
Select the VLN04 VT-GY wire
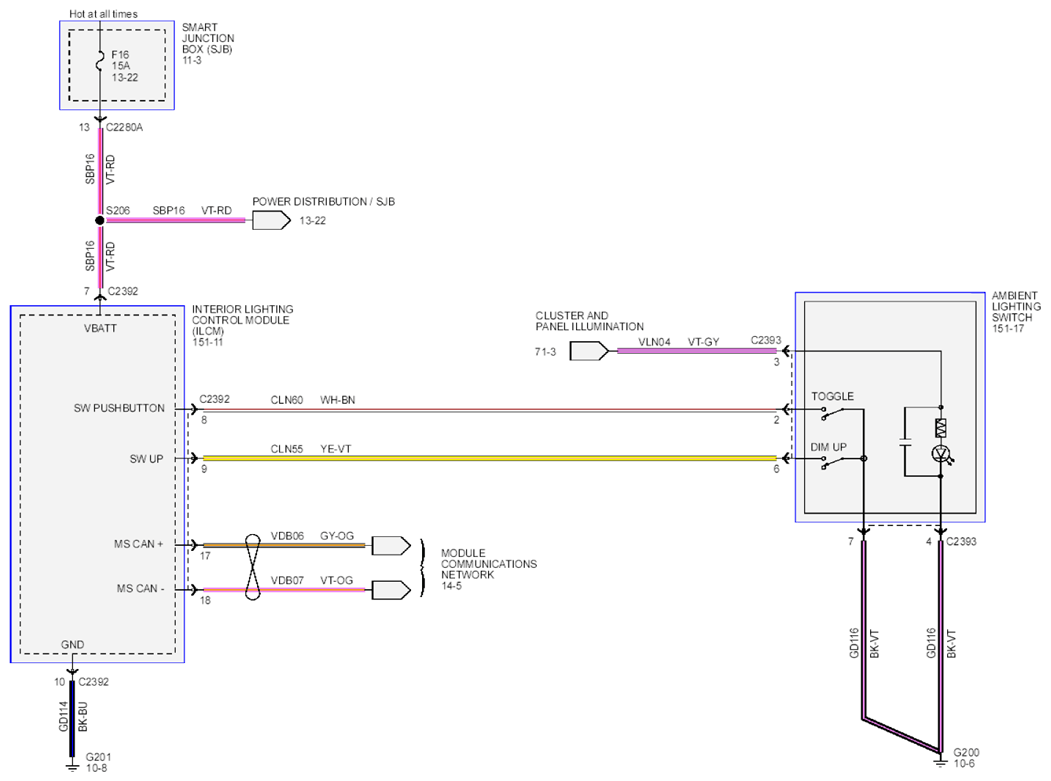(x=696, y=351)
